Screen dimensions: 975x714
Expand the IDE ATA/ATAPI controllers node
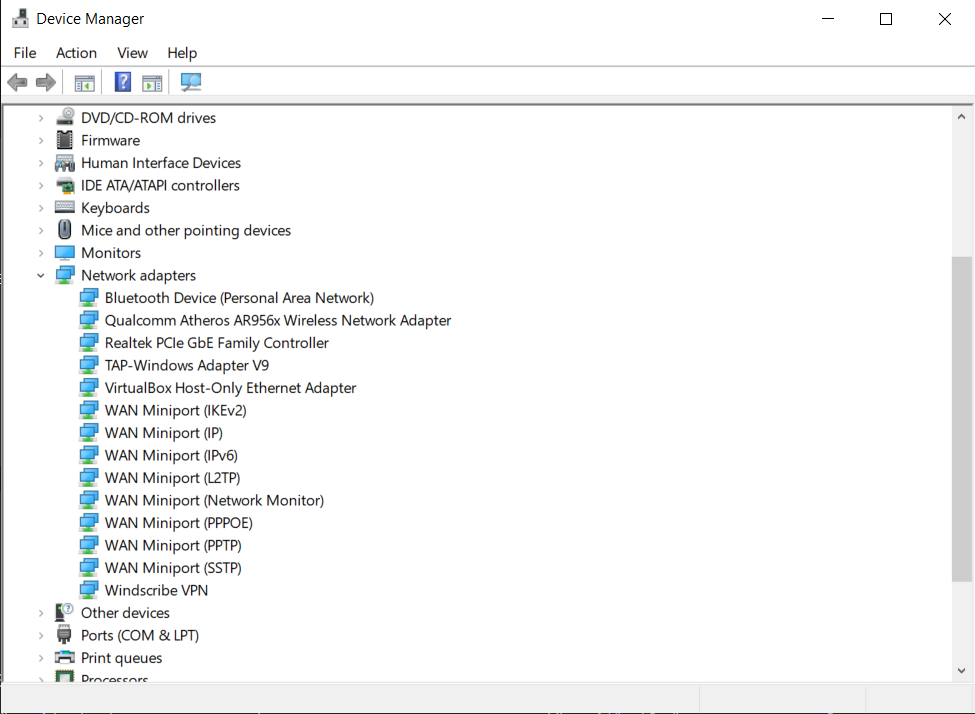coord(41,185)
